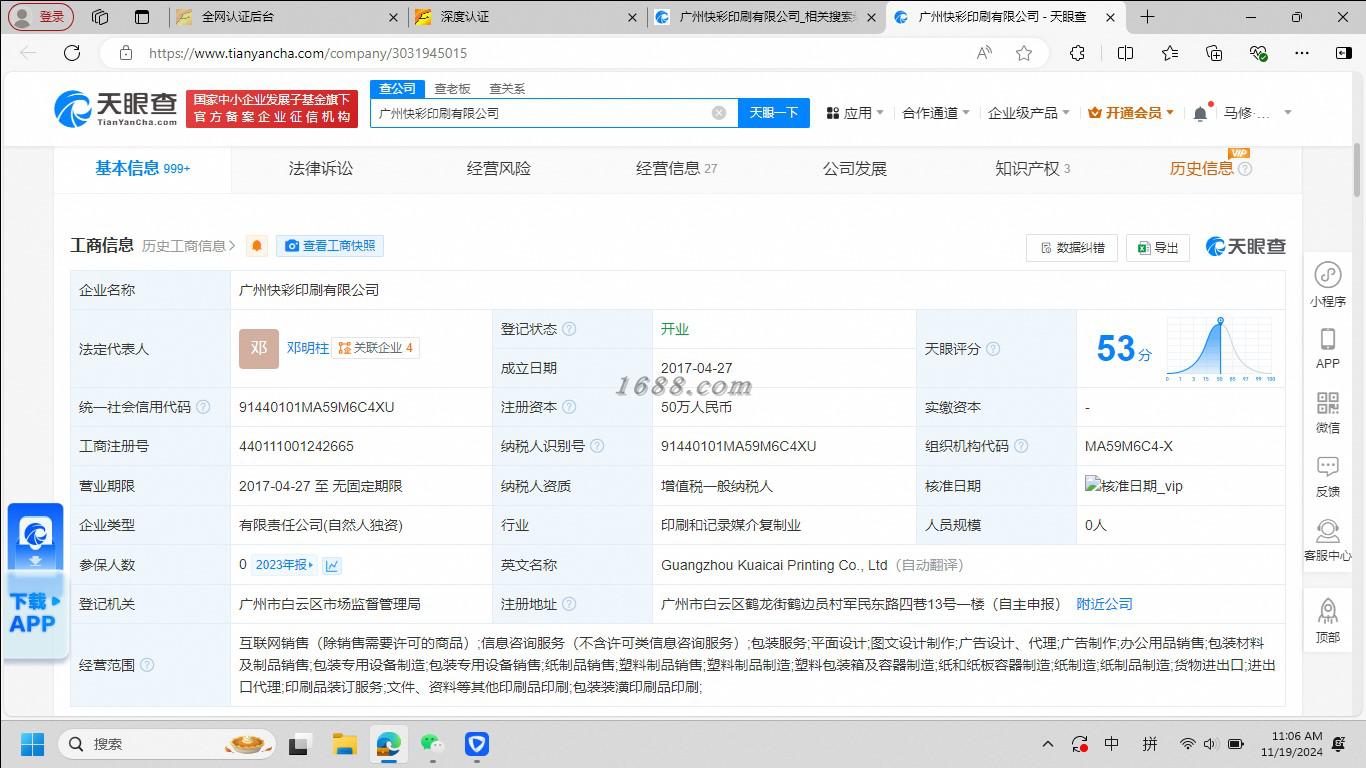This screenshot has width=1366, height=768.
Task: Expand 历史工商信息 chevron link
Action: coord(189,246)
